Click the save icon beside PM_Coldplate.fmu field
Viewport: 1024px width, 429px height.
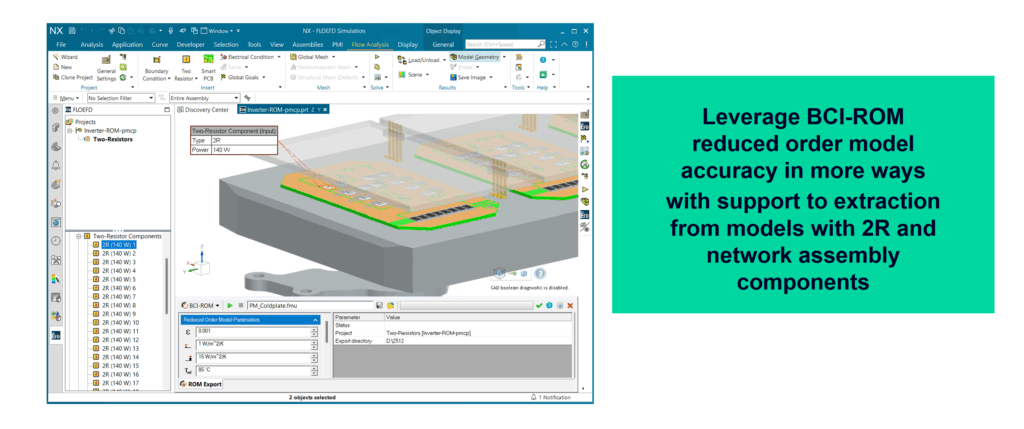[379, 305]
